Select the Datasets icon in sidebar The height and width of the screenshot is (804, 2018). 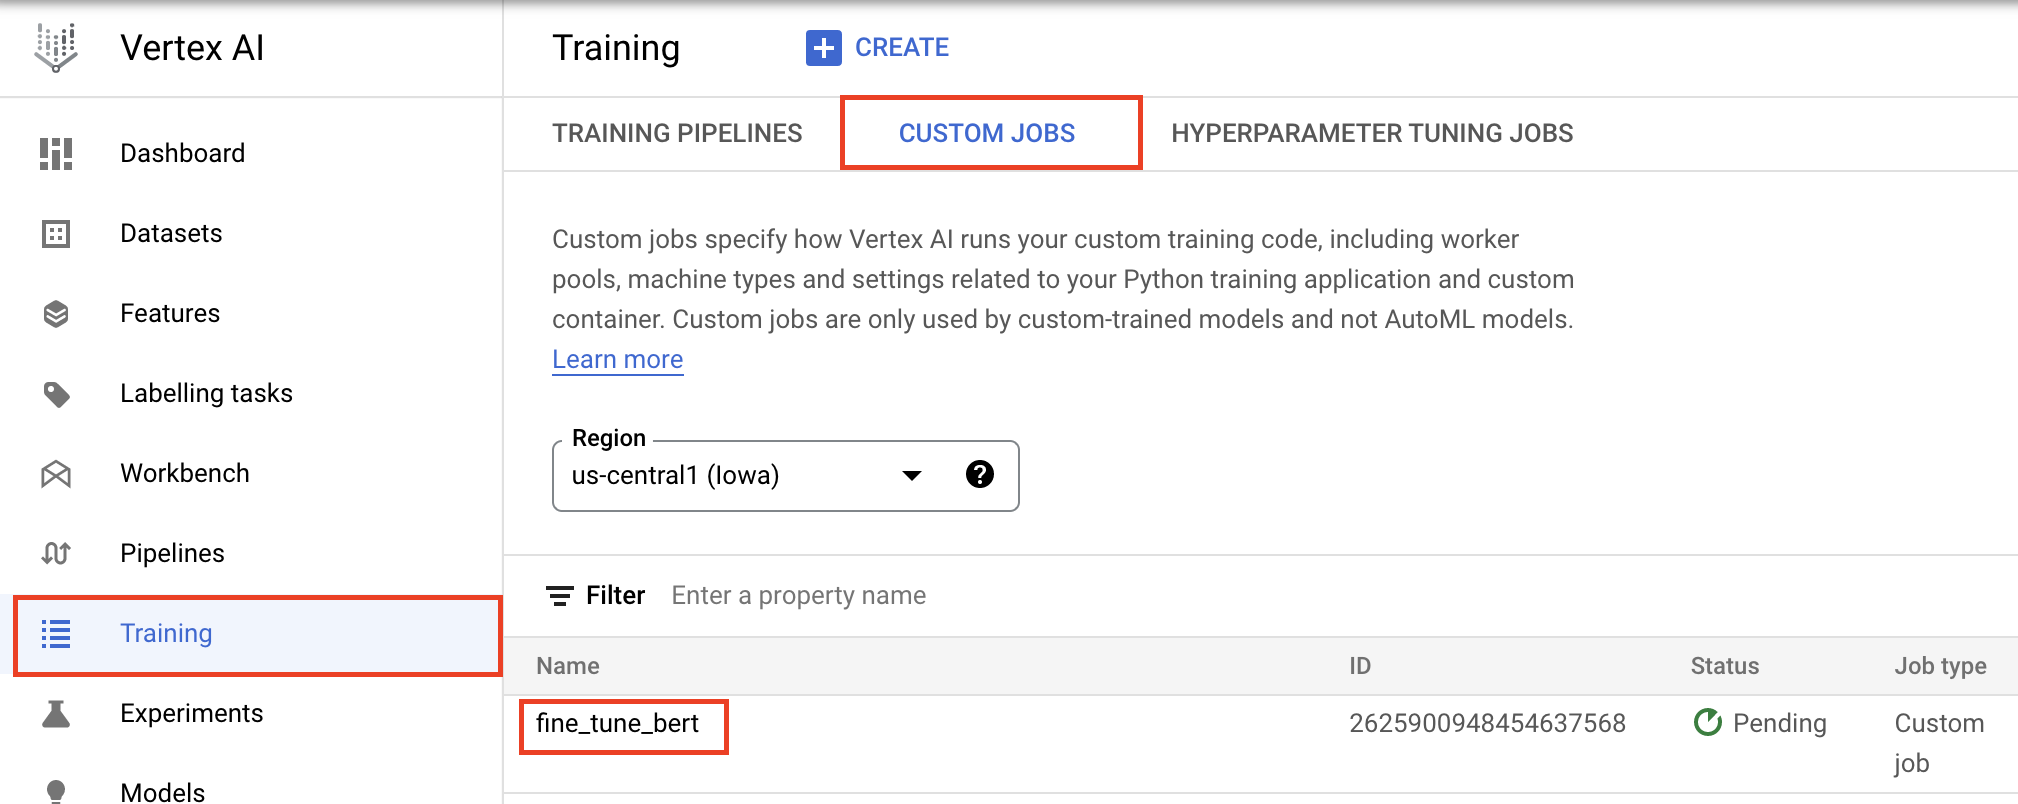coord(56,234)
